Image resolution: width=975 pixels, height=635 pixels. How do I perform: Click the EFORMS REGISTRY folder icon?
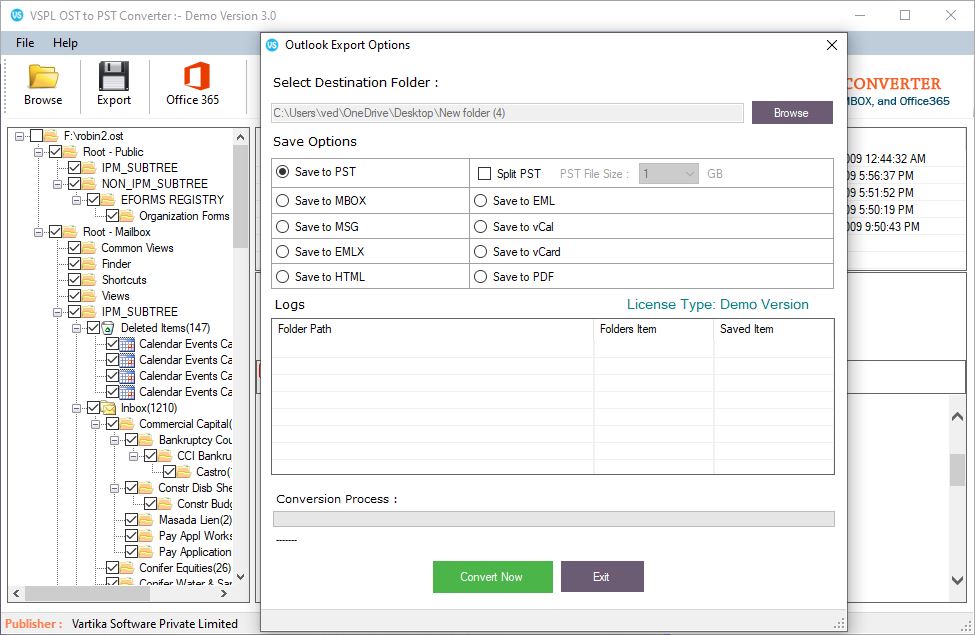tap(108, 200)
